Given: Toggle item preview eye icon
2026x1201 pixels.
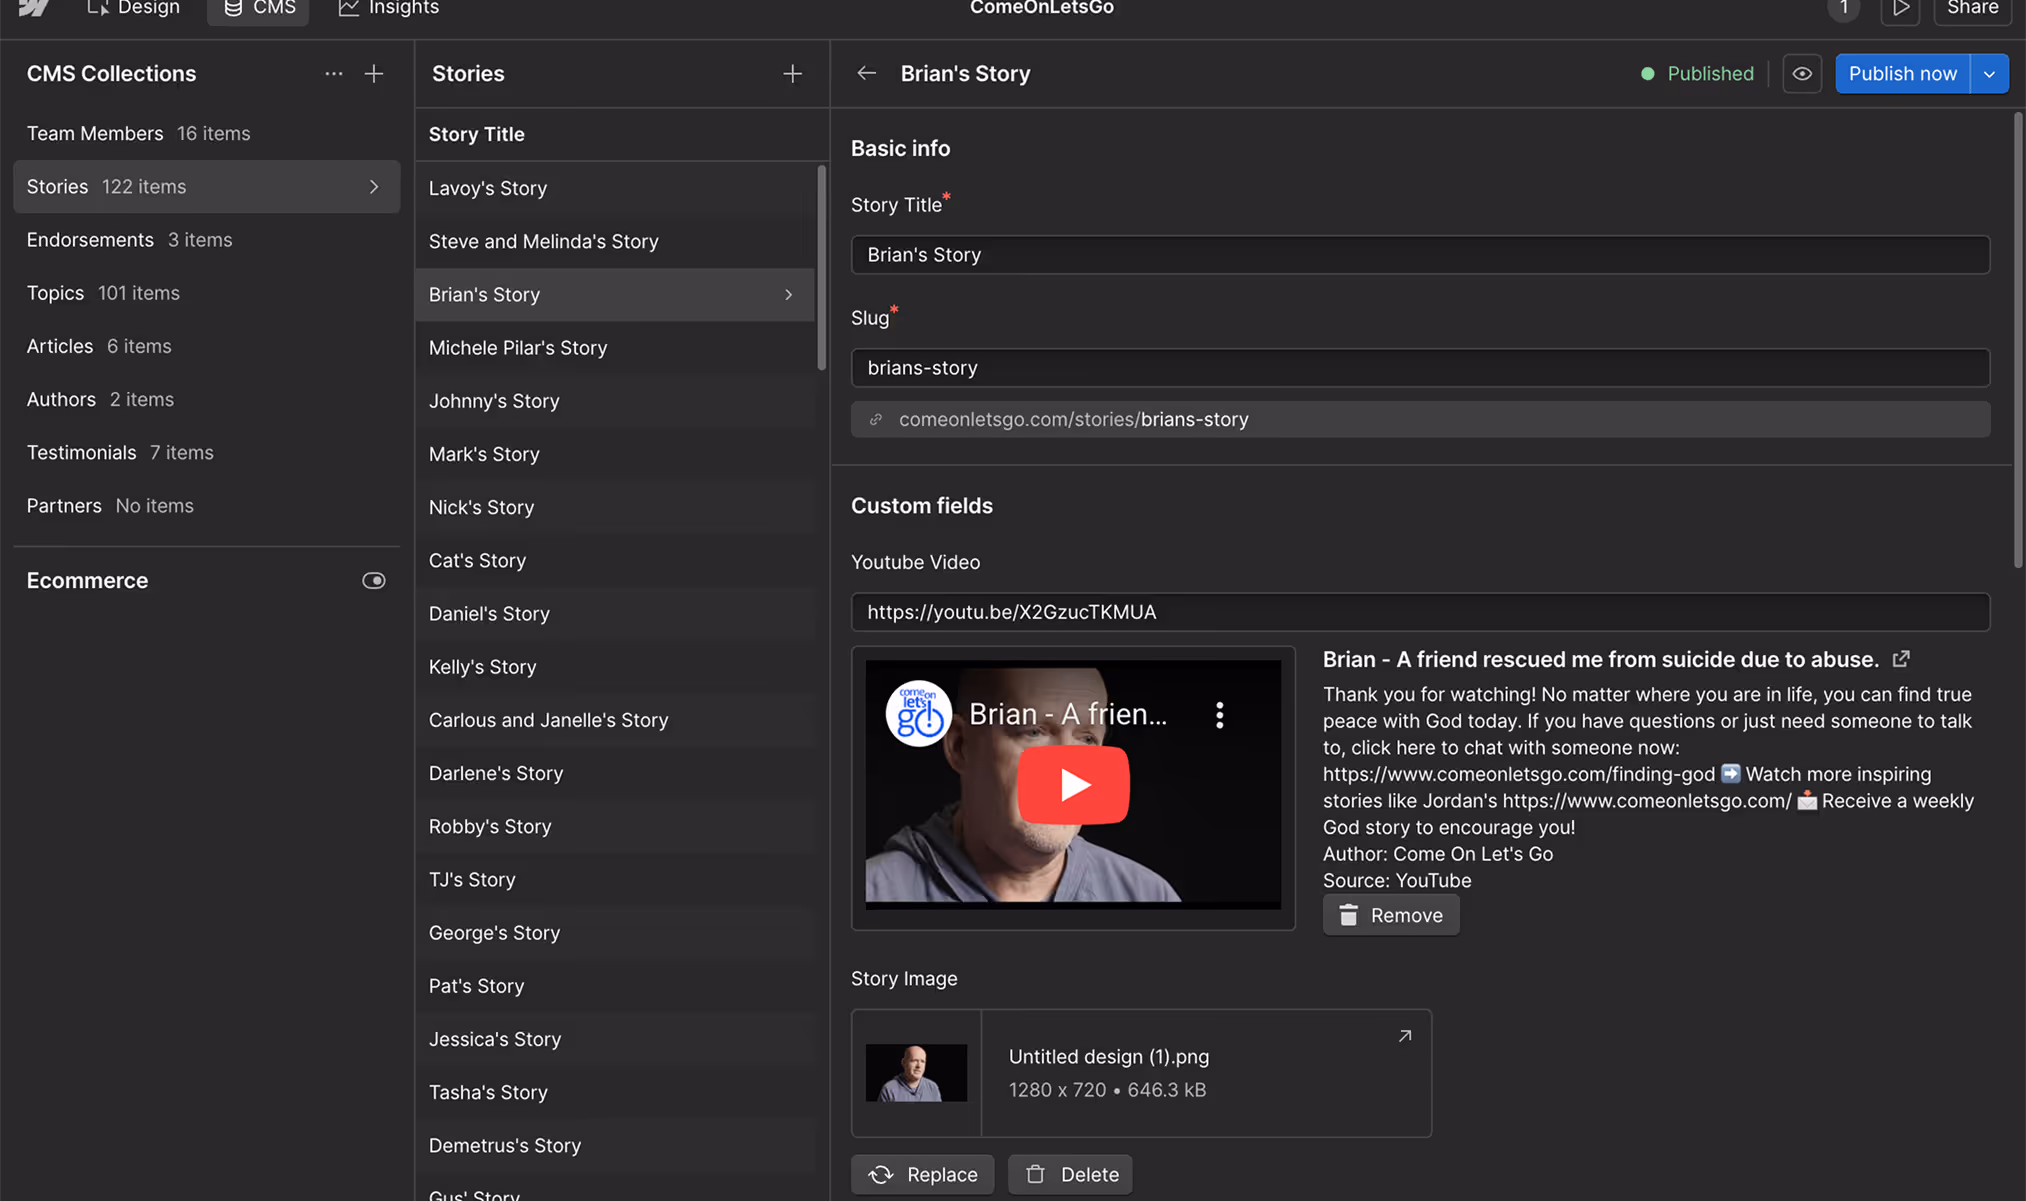Looking at the screenshot, I should point(1801,74).
